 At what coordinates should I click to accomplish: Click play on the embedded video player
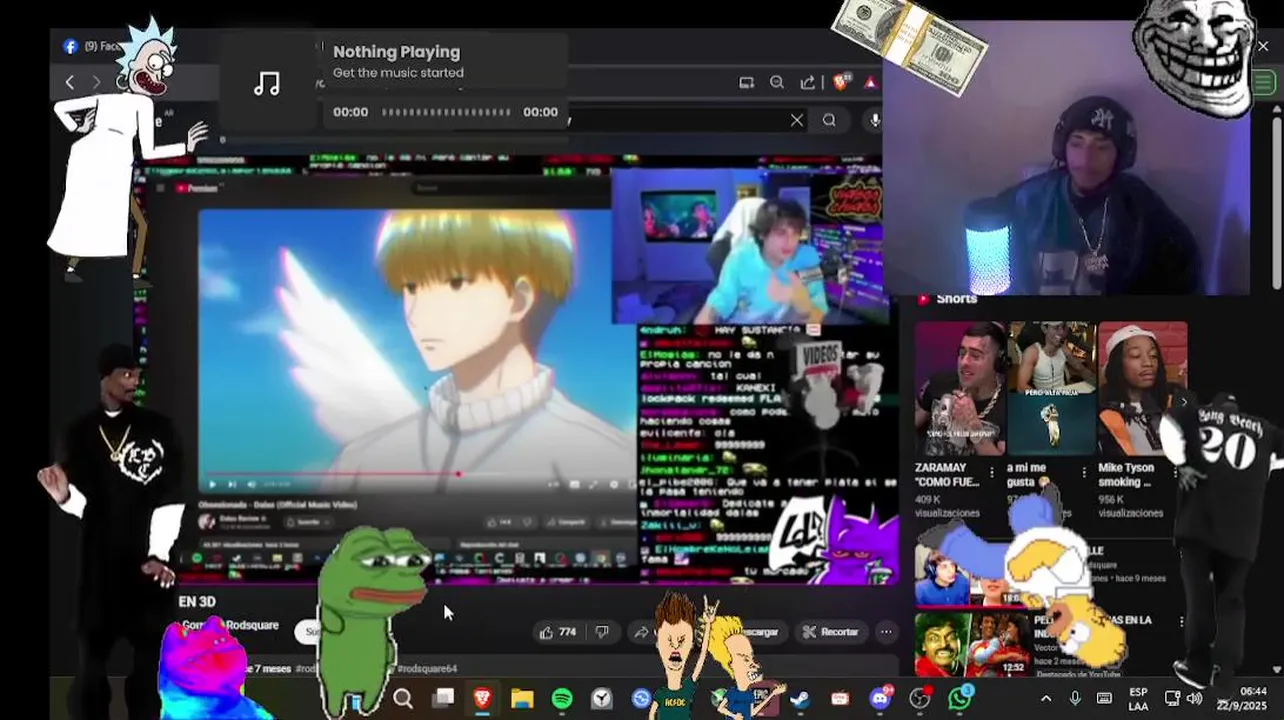212,485
